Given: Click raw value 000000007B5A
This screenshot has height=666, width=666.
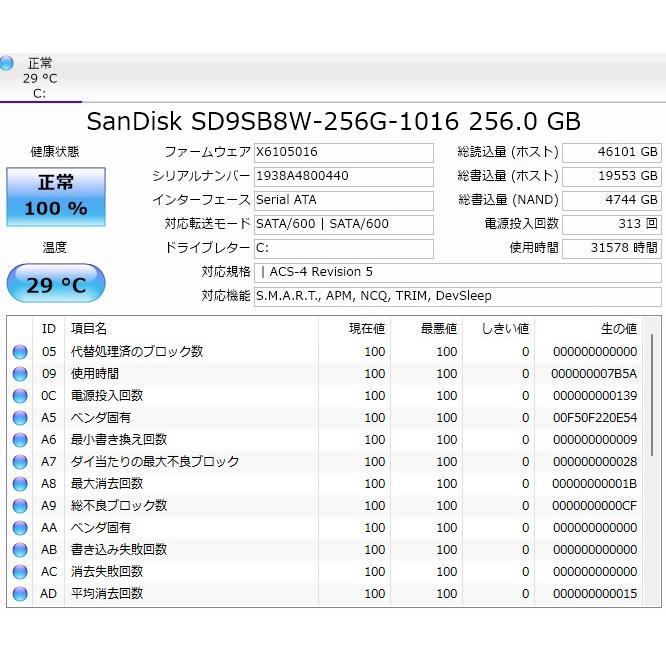Looking at the screenshot, I should [x=594, y=374].
